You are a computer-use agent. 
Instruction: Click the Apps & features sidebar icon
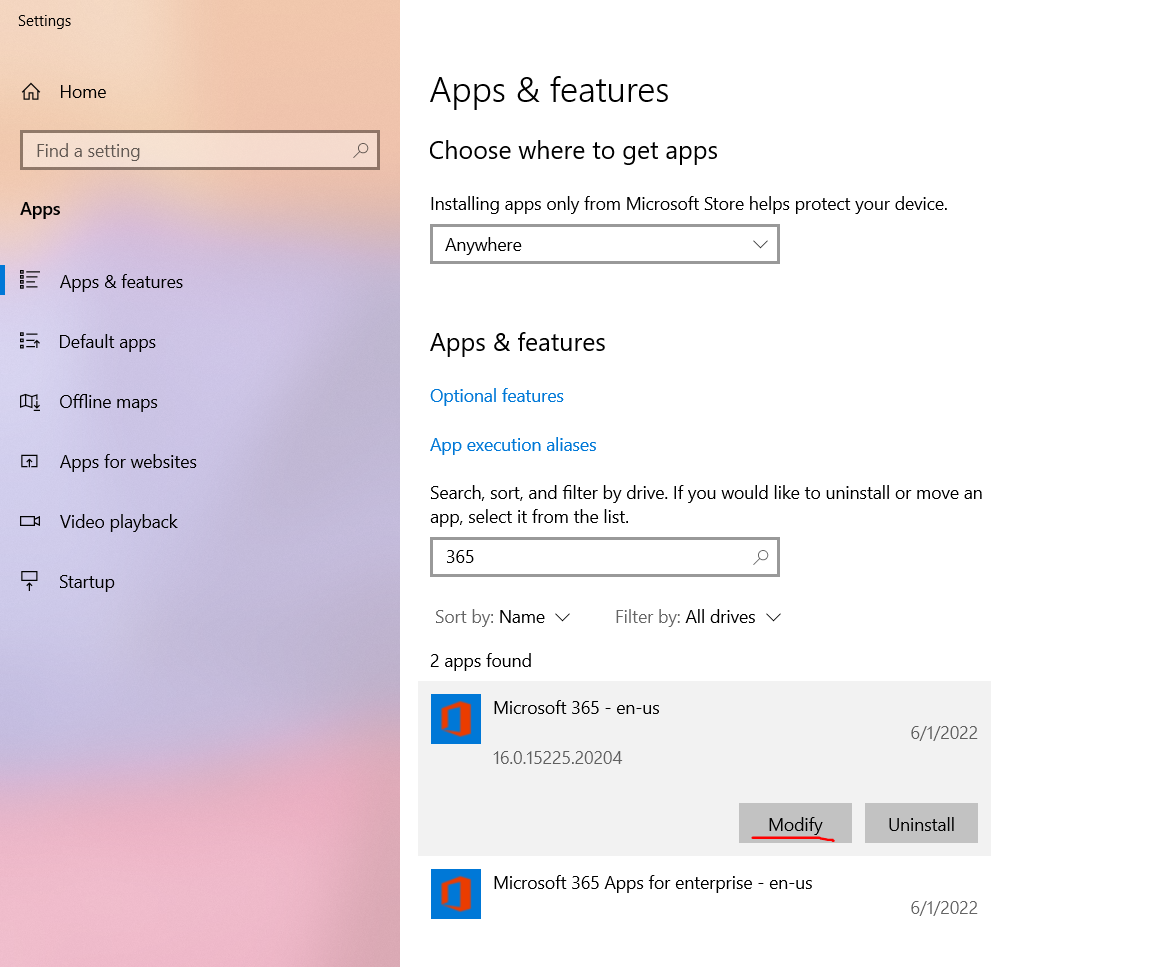[x=30, y=280]
